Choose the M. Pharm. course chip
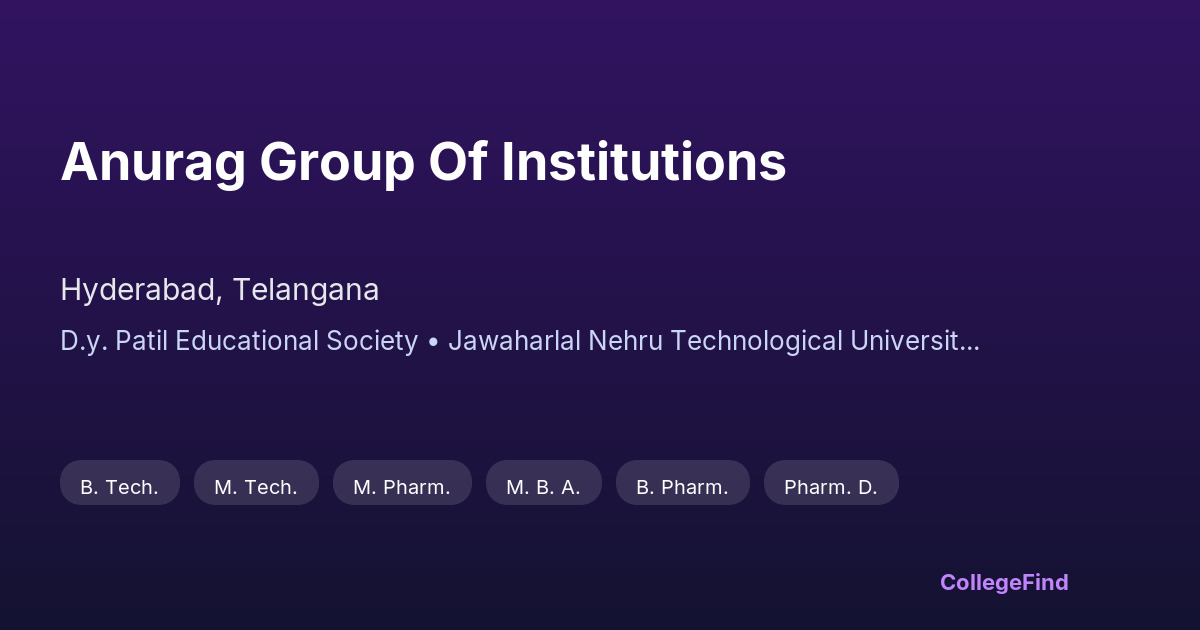This screenshot has width=1200, height=630. point(402,487)
